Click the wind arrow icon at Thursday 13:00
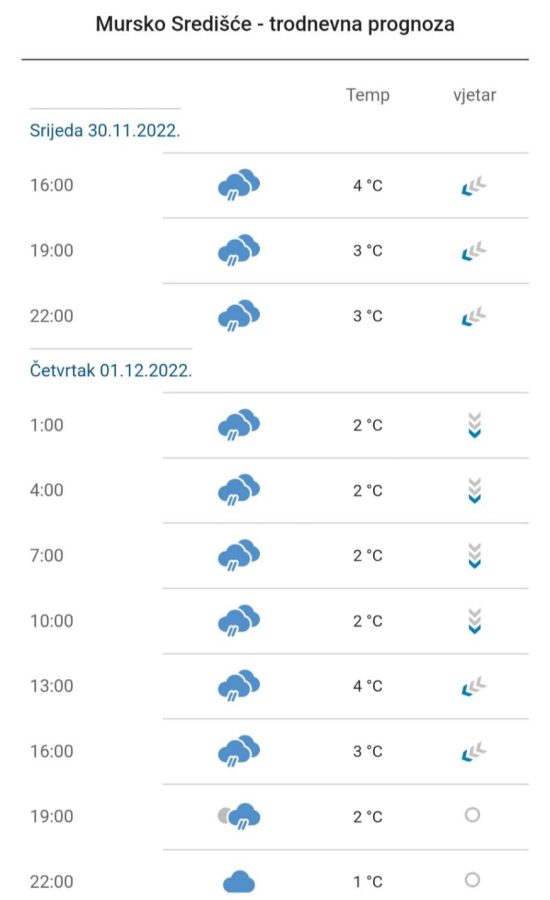The image size is (550, 900). click(474, 686)
